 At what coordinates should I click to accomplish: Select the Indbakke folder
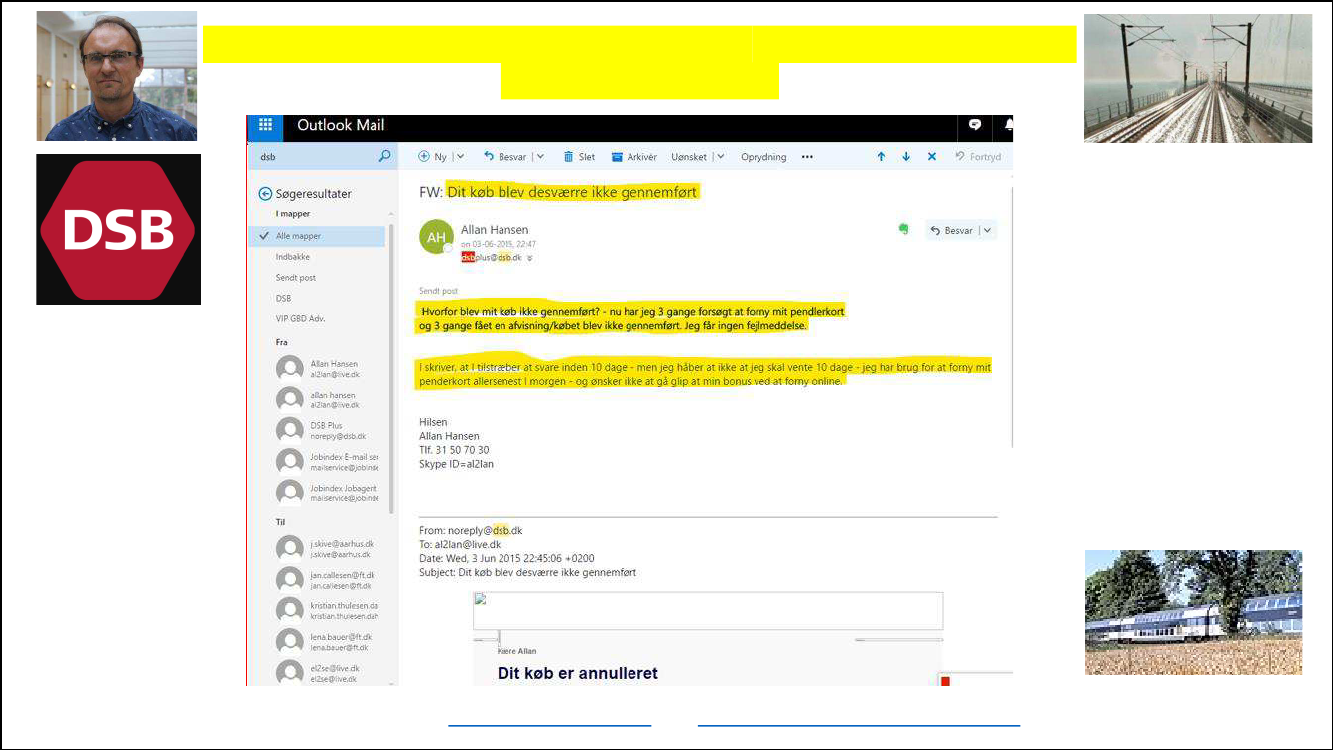[x=294, y=257]
